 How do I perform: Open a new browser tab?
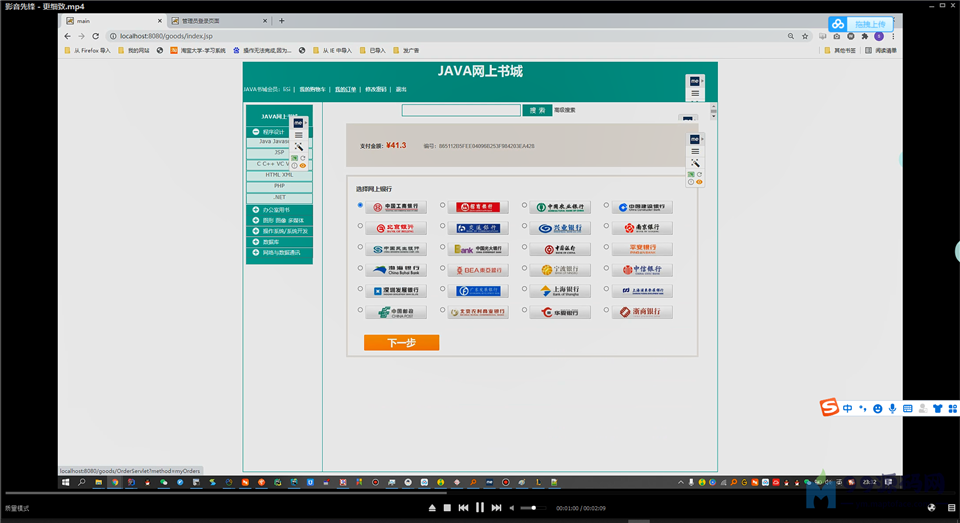tap(282, 21)
